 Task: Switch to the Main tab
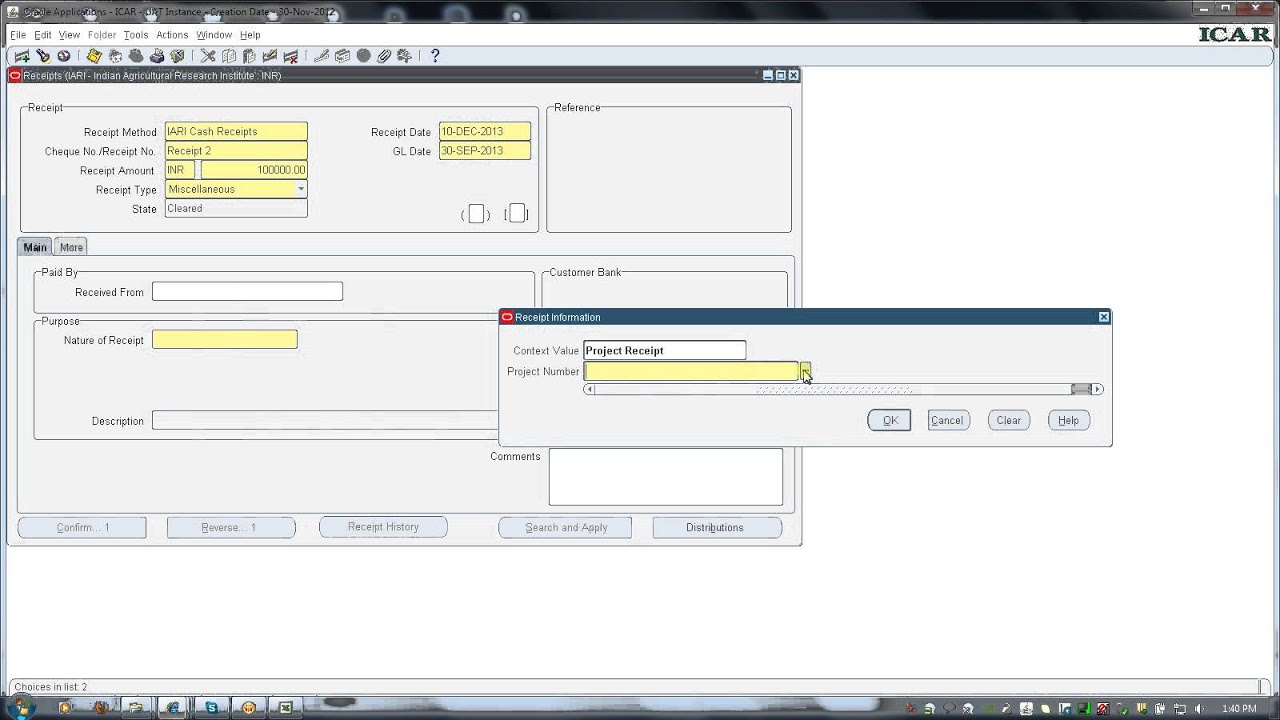pos(35,247)
